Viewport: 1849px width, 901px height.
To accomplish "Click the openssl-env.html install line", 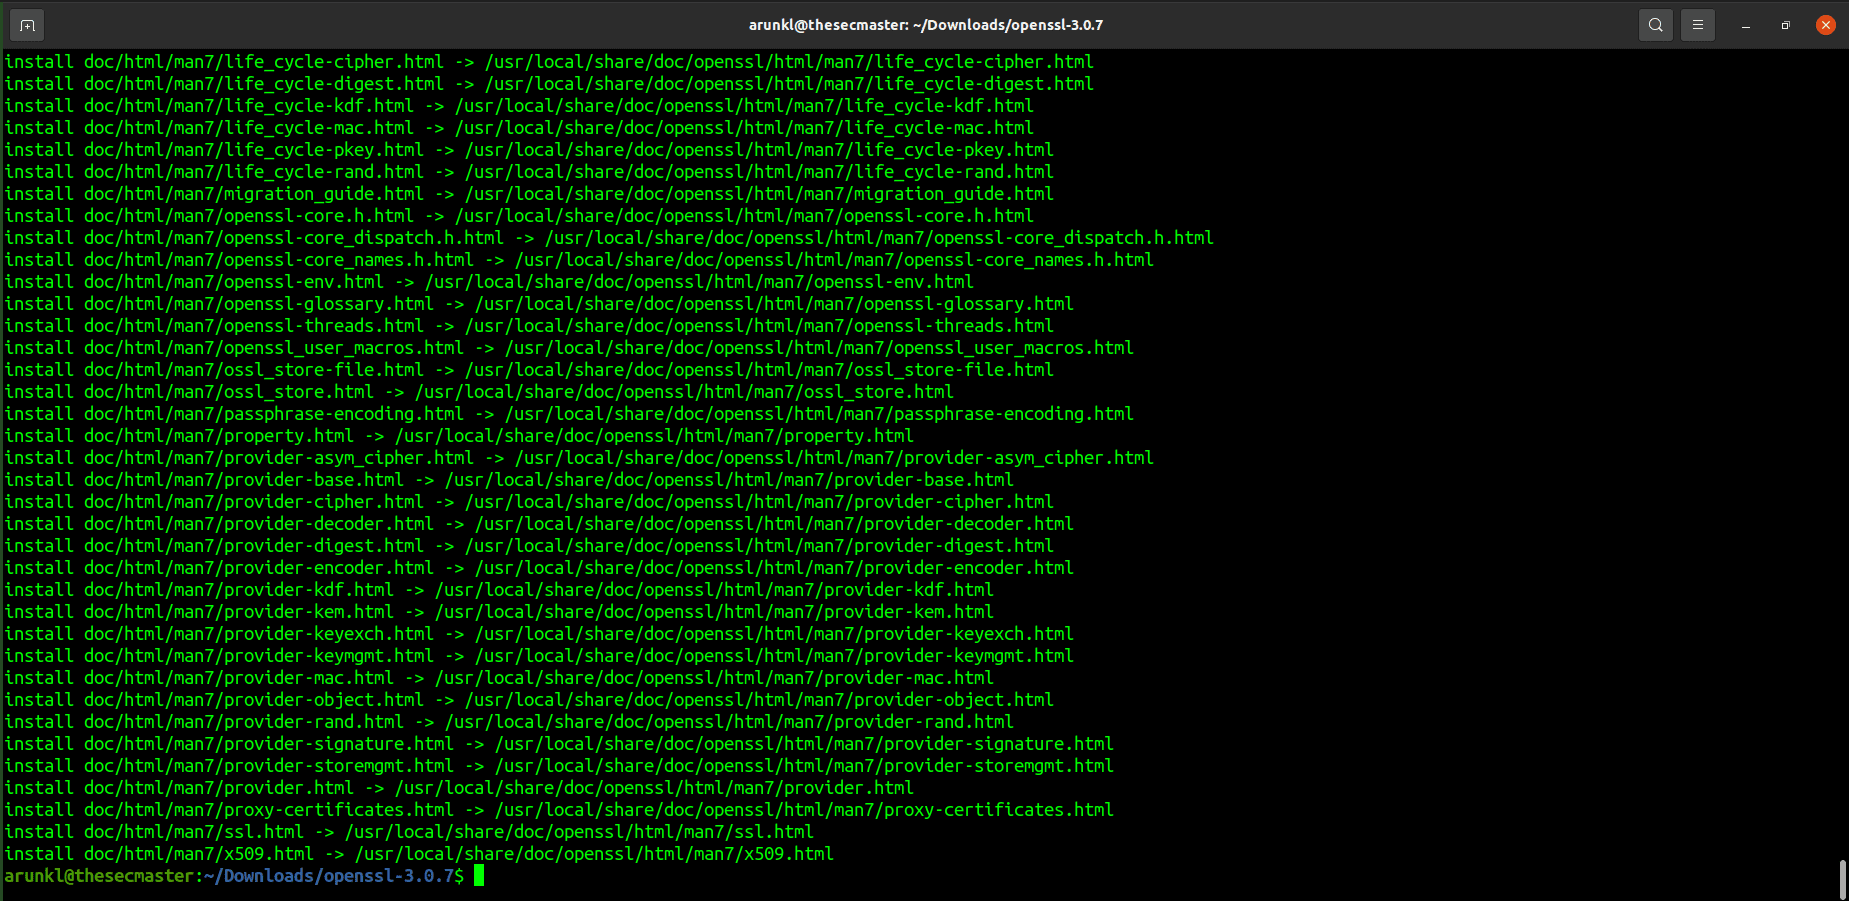I will (489, 282).
